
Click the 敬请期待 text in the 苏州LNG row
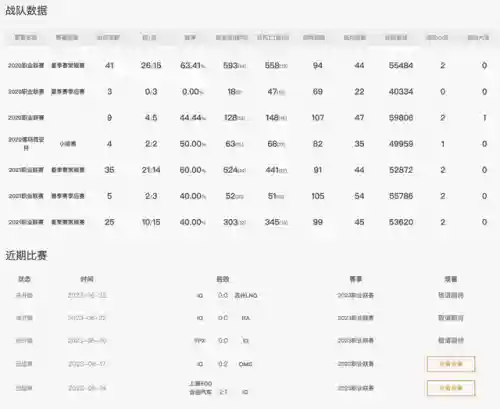[x=451, y=295]
